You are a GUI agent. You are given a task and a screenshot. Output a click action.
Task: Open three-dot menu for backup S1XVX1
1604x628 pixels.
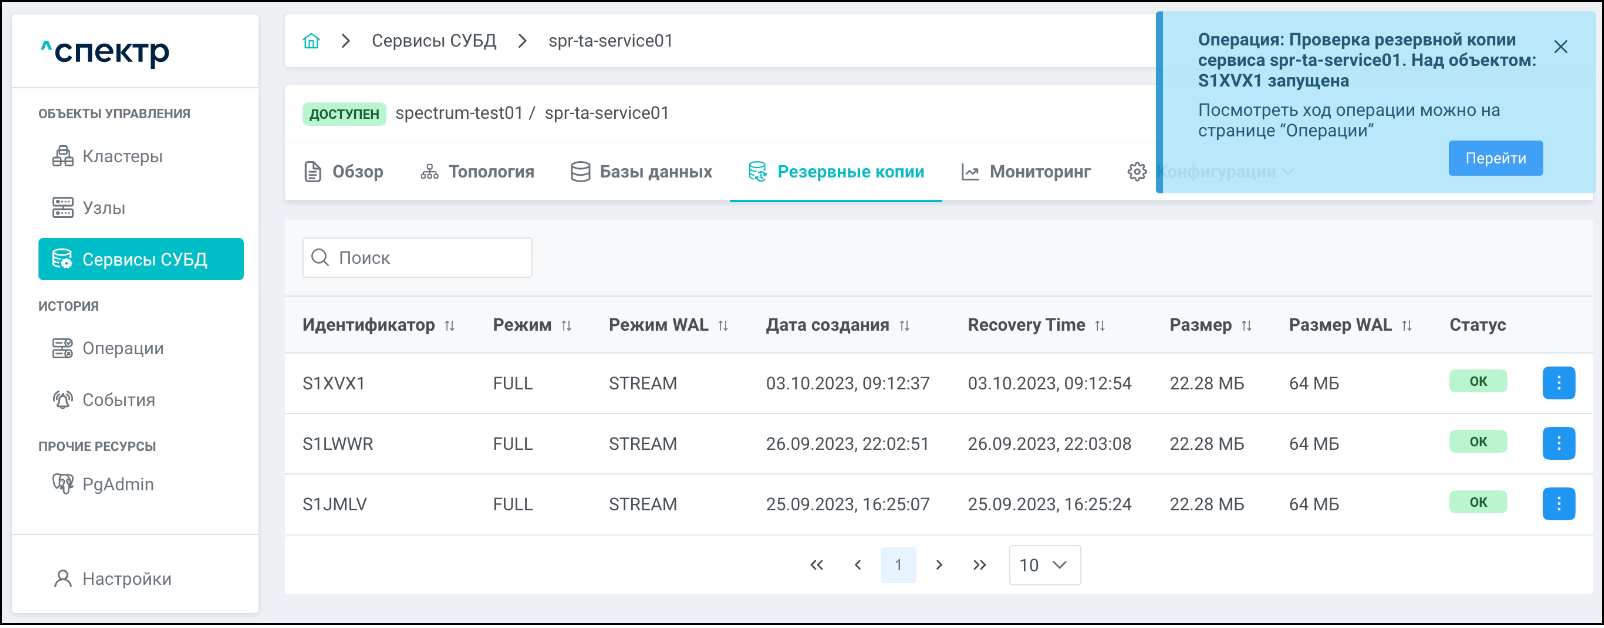tap(1558, 383)
